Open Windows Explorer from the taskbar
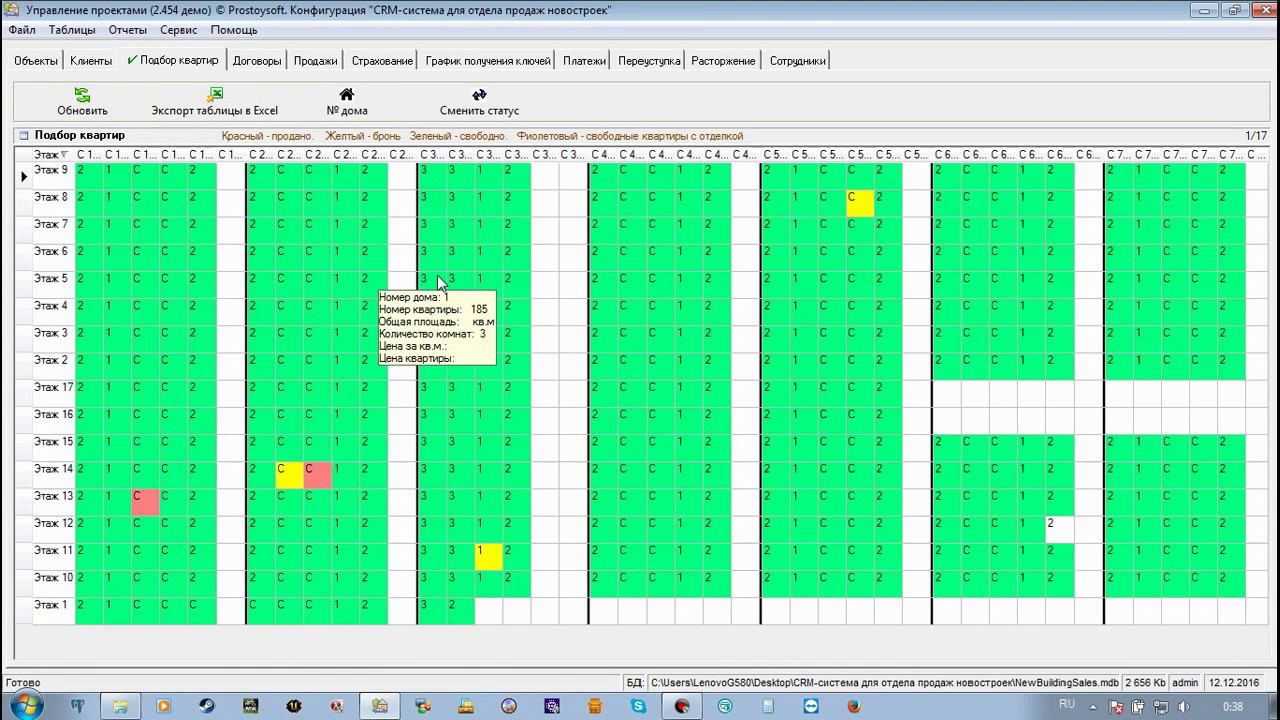The image size is (1280, 720). 120,706
